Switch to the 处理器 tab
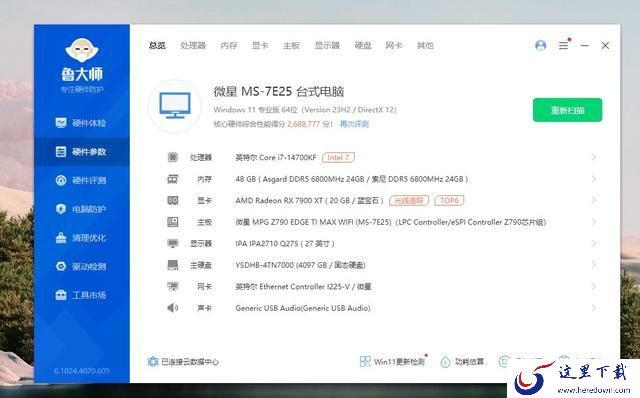Screen dimensions: 640x398 click(193, 45)
